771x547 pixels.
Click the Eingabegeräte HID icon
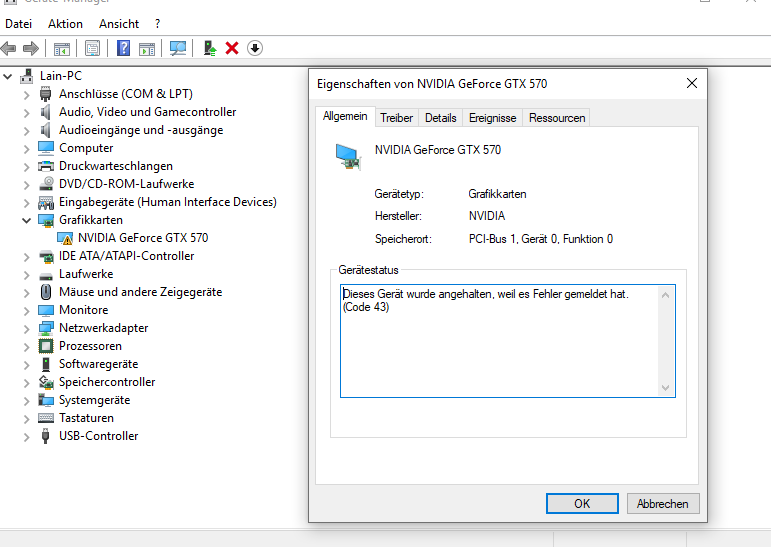click(x=46, y=202)
